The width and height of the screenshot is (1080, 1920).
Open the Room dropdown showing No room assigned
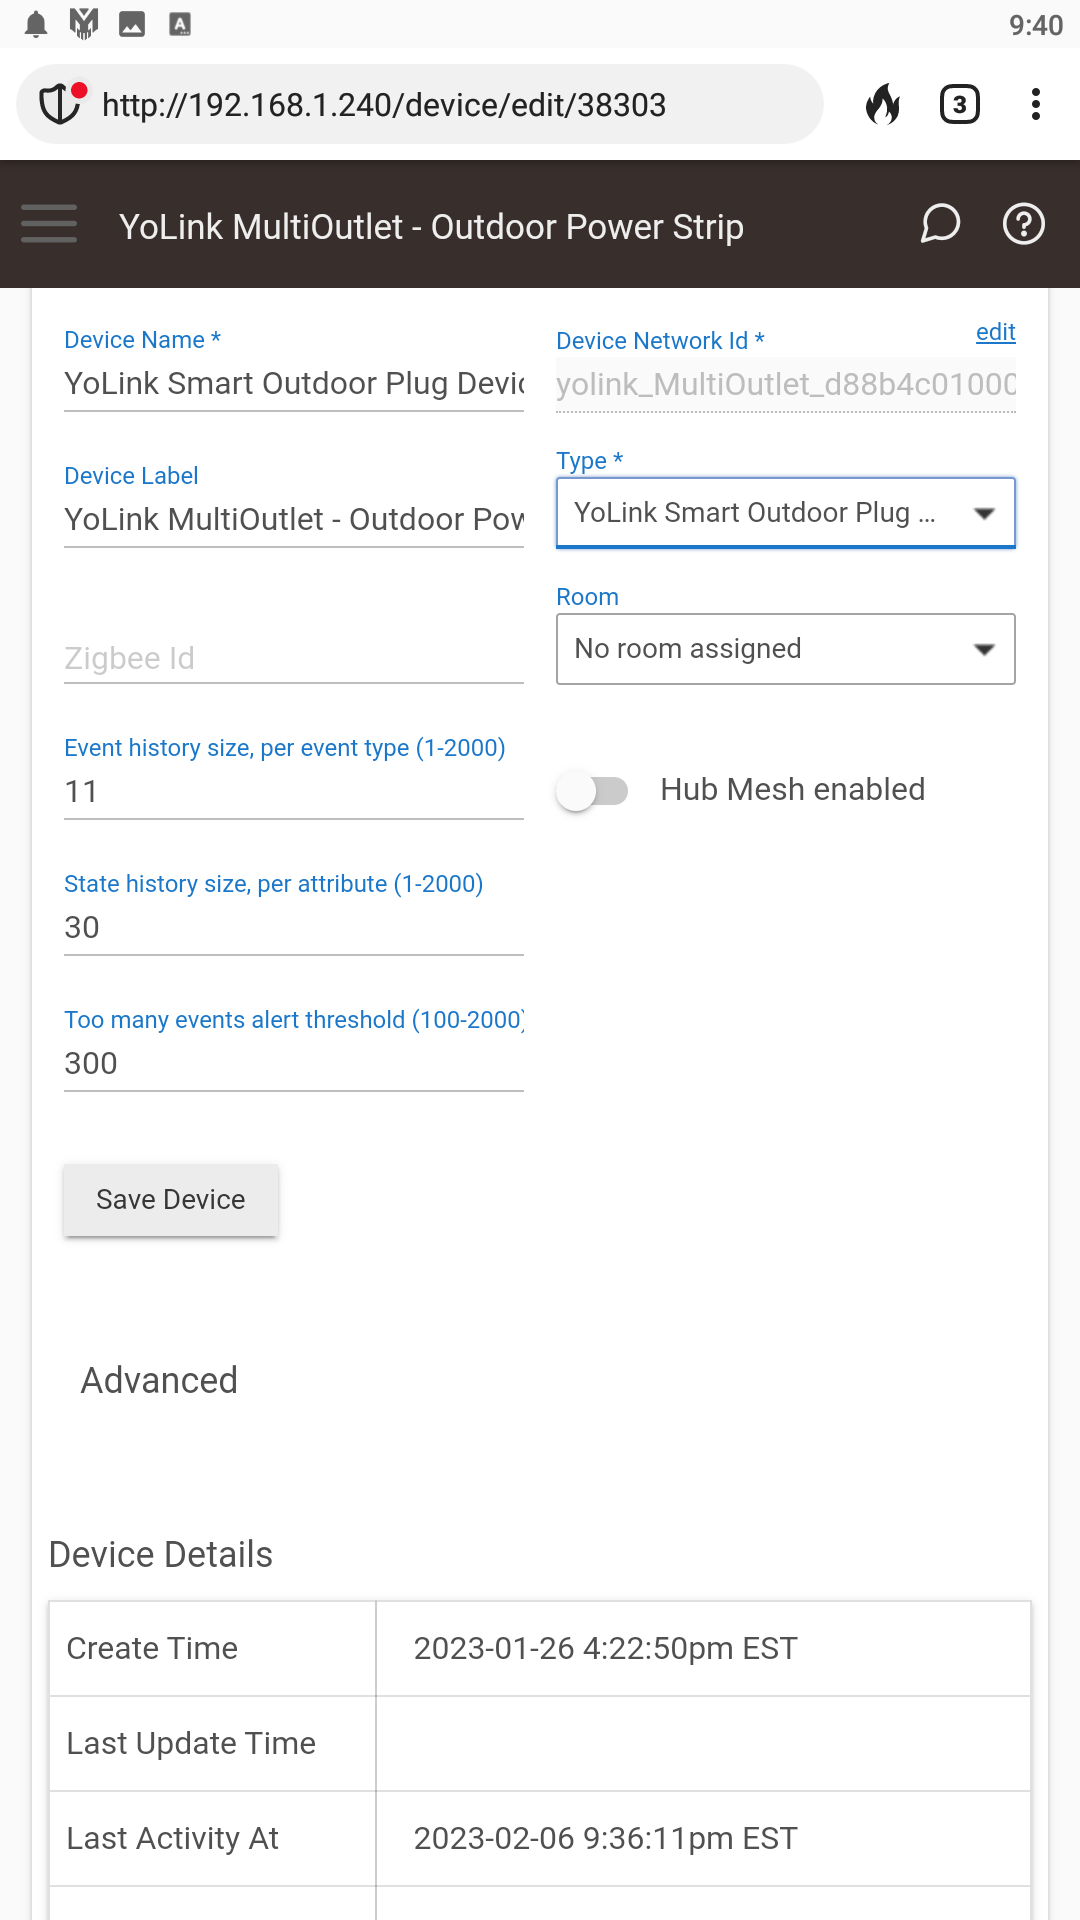click(786, 649)
